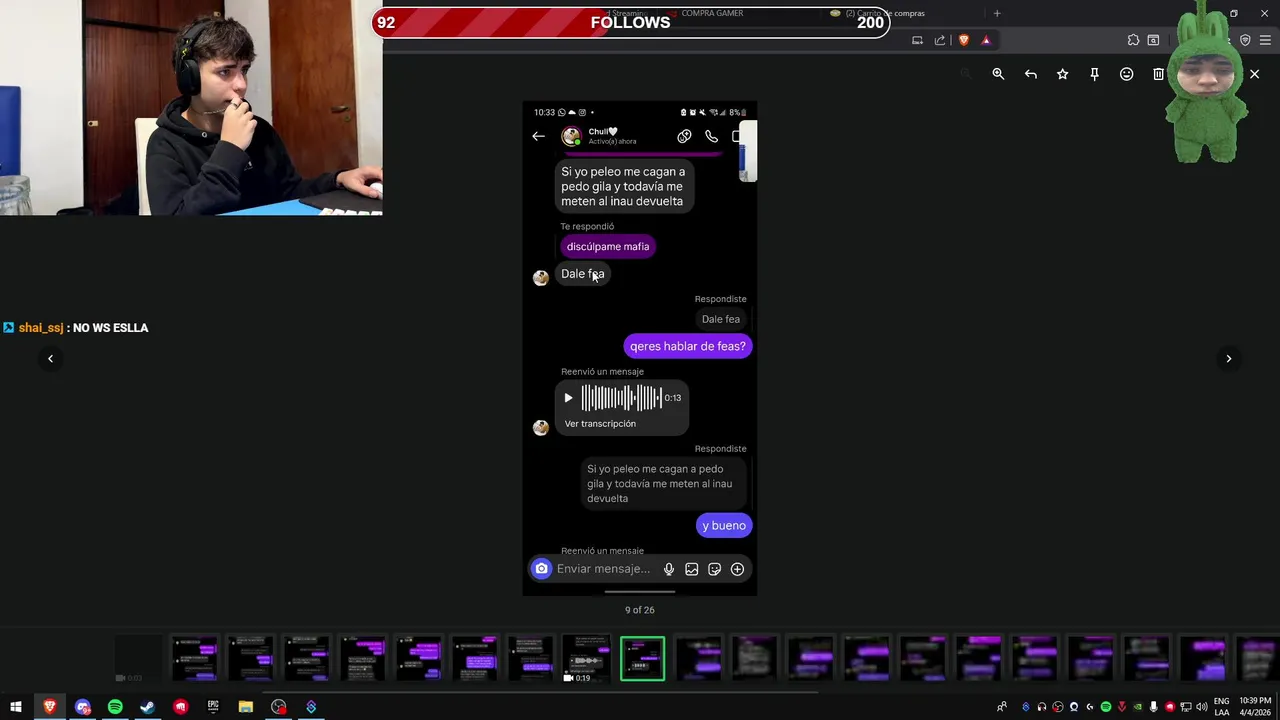Click the 'Enviar mensaje...' input field

click(604, 569)
